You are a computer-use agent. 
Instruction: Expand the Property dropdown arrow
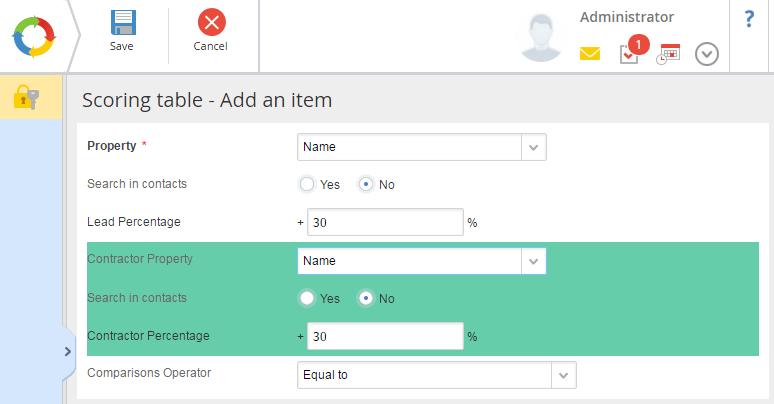tap(534, 147)
